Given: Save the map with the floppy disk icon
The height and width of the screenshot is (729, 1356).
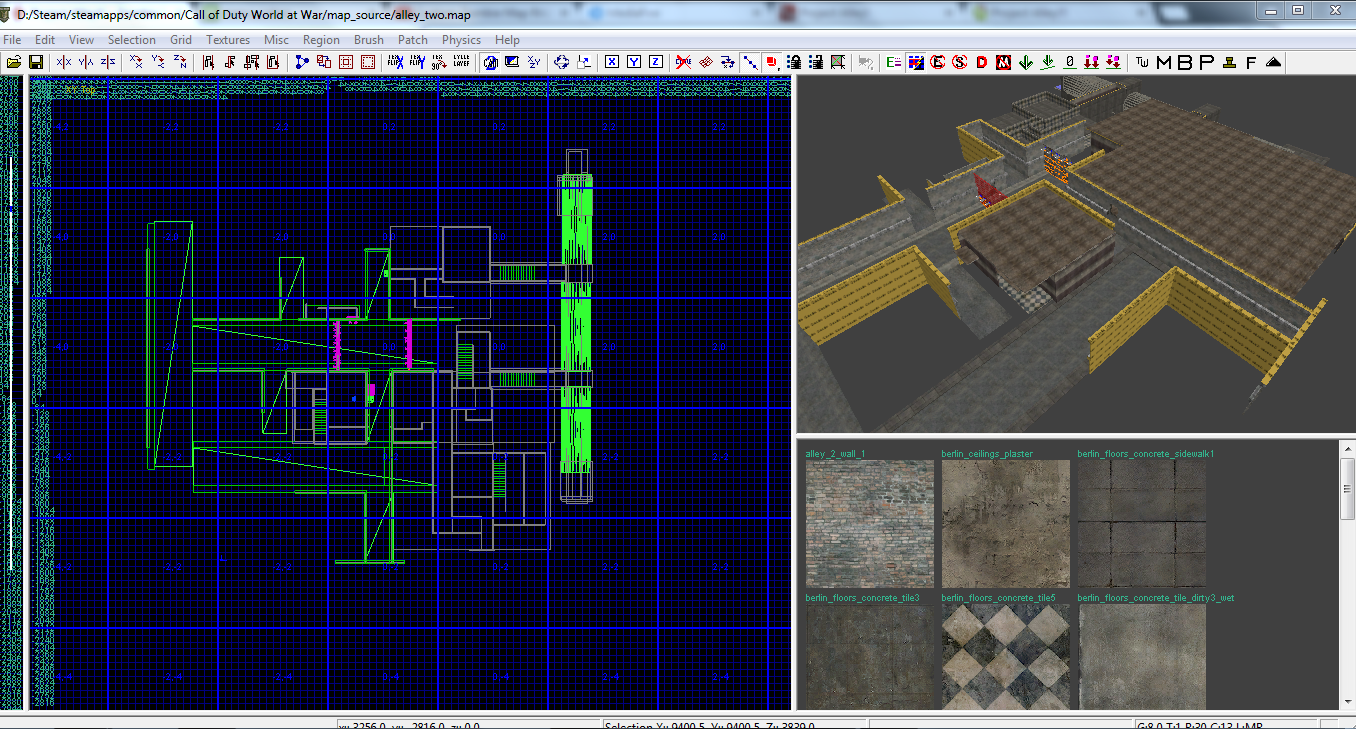Looking at the screenshot, I should click(36, 62).
